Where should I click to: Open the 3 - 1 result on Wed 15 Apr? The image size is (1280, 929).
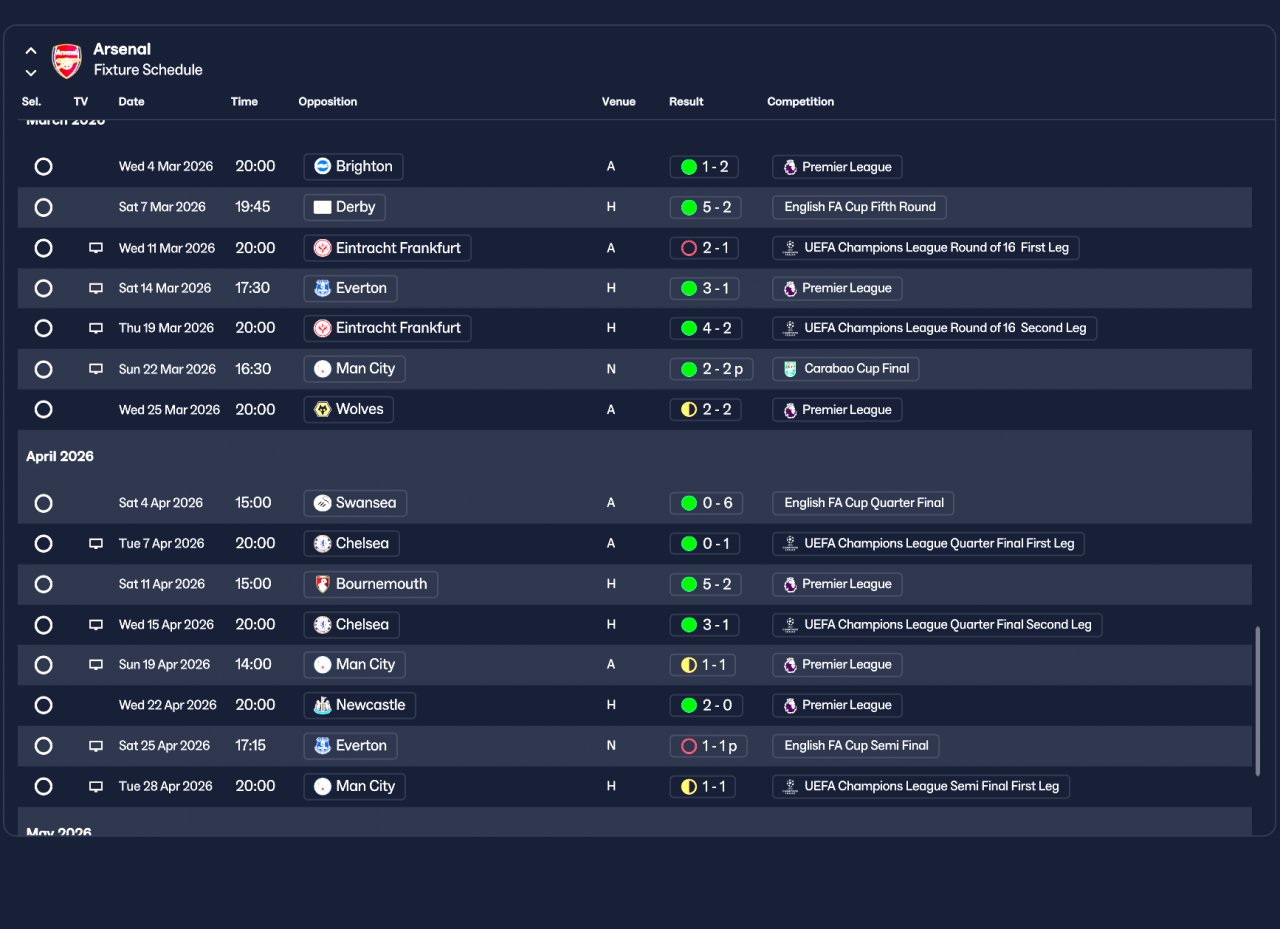(x=705, y=625)
